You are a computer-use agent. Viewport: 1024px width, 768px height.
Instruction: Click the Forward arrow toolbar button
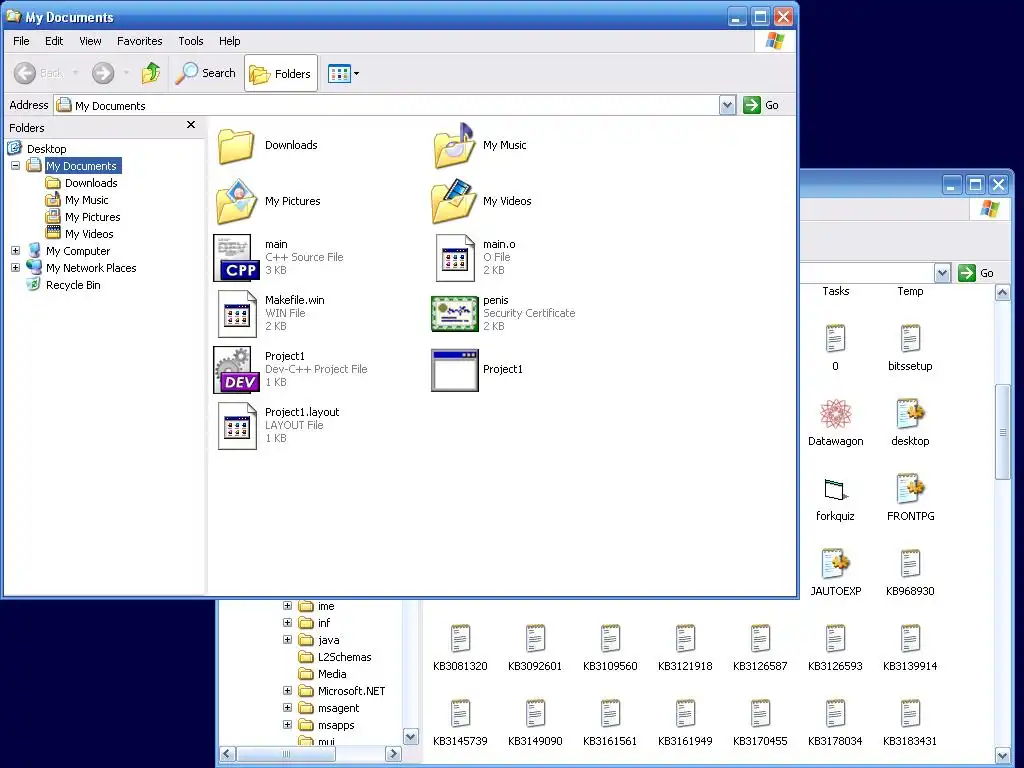[x=103, y=73]
